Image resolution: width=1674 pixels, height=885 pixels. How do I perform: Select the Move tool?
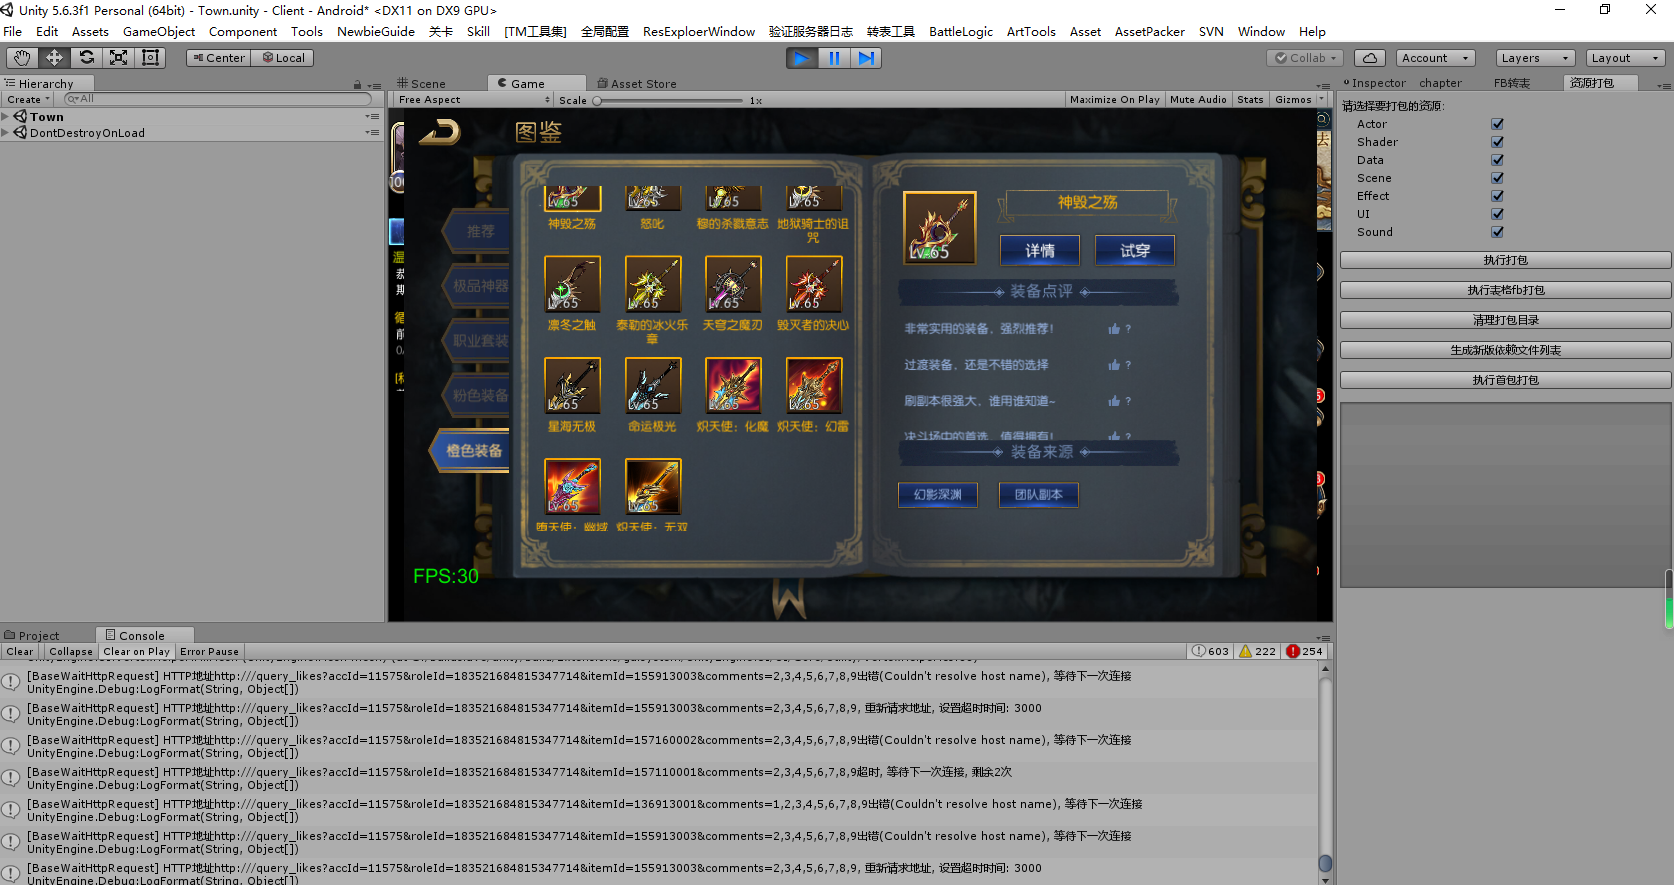(54, 58)
